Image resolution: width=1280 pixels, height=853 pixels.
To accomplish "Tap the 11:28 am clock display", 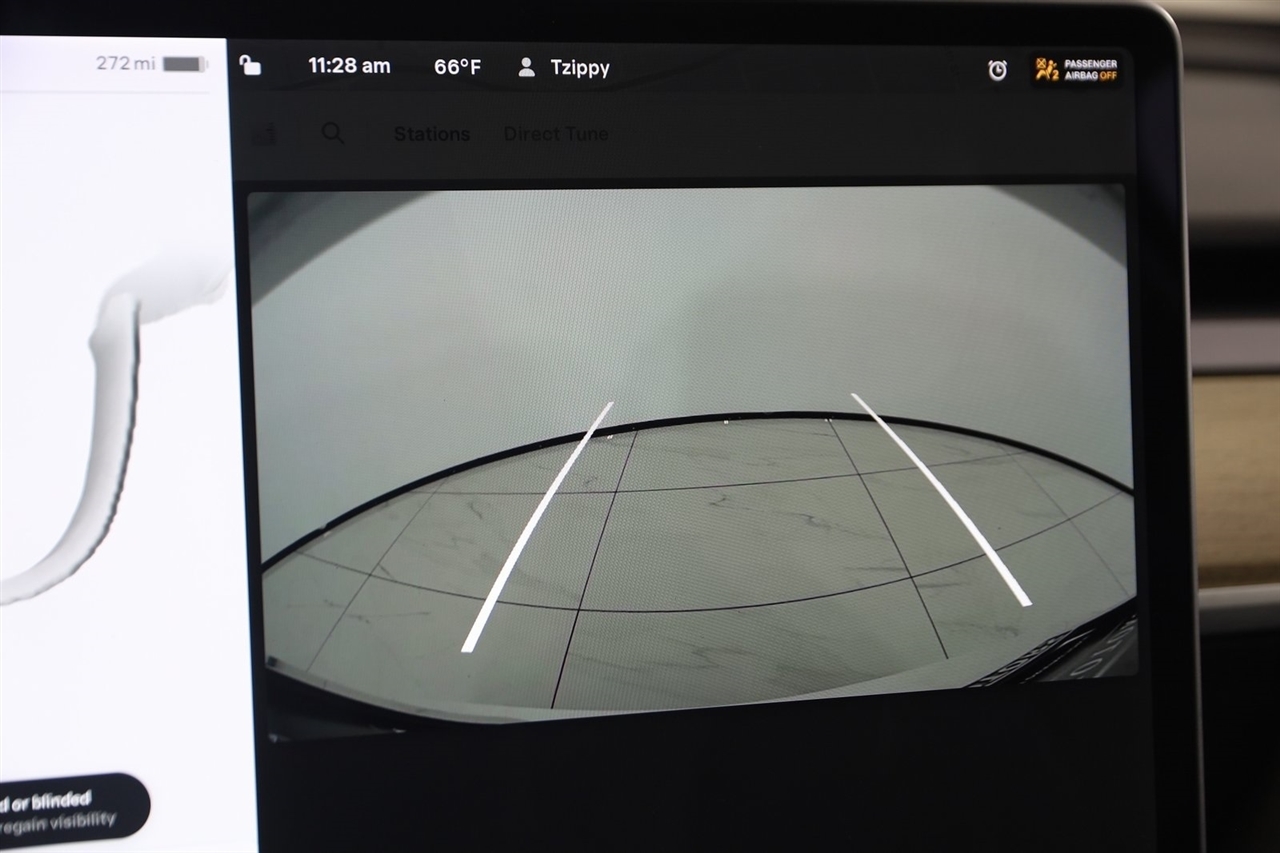I will [x=349, y=67].
